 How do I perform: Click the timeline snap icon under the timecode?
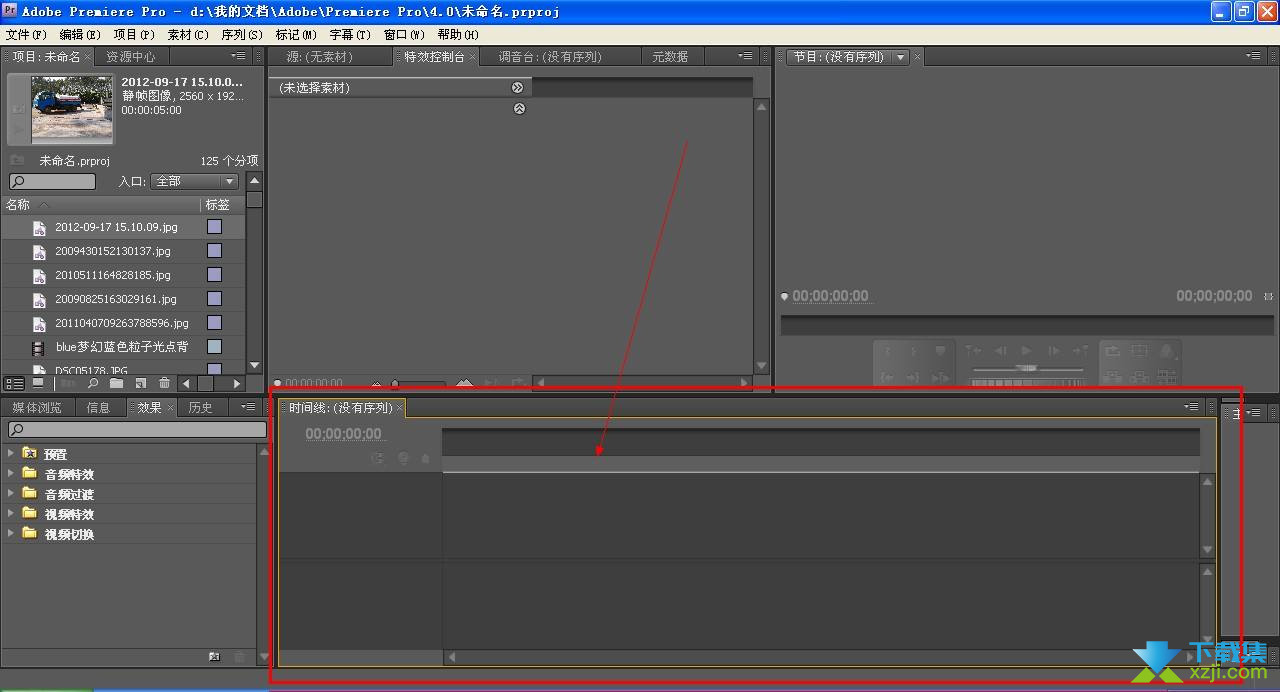coord(377,459)
